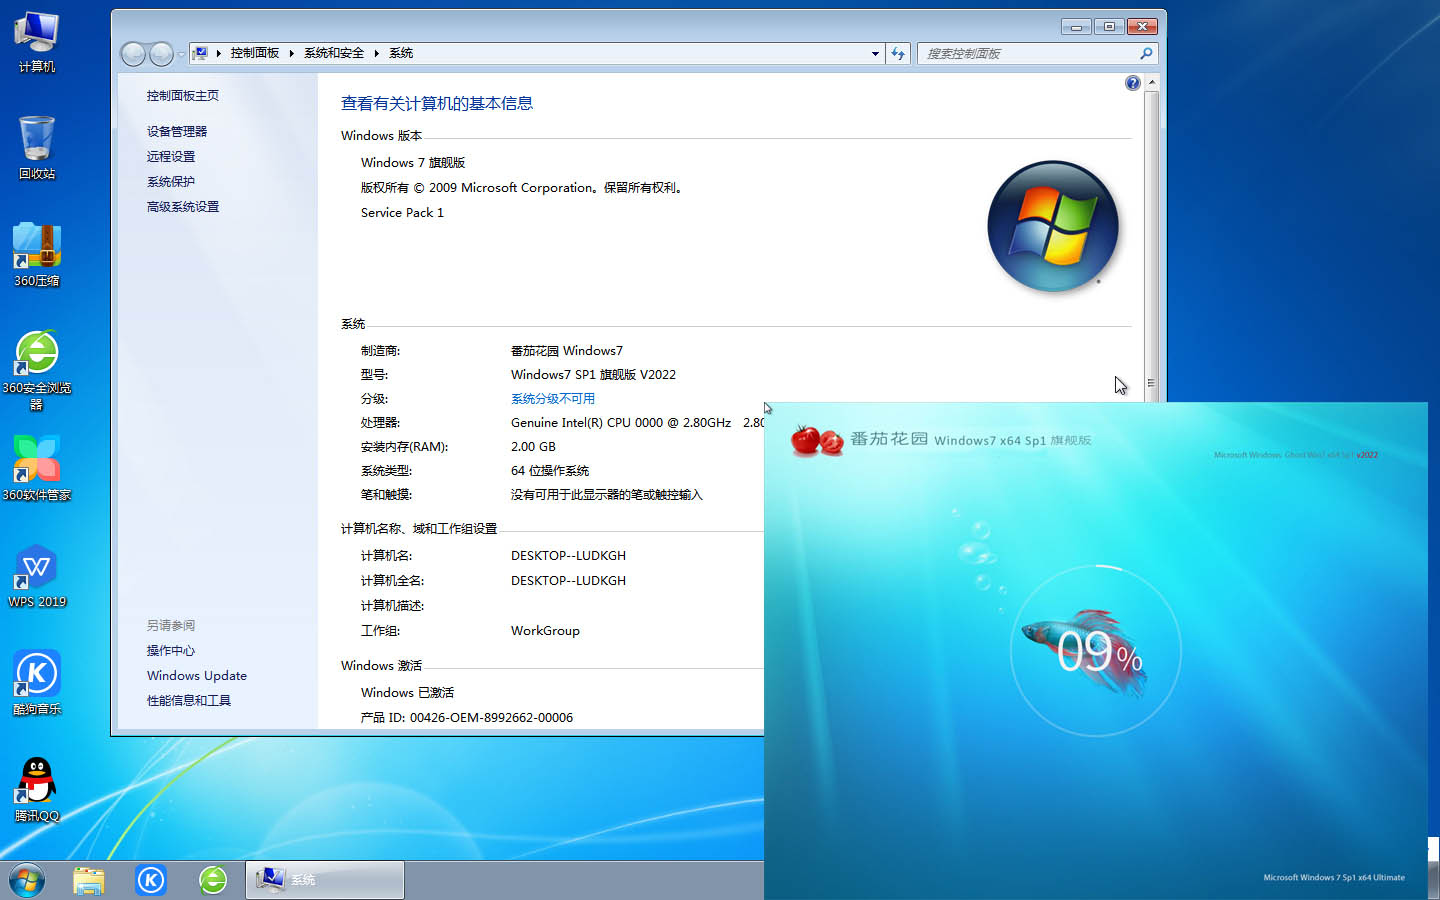Screen dimensions: 1440x900
Task: Expand the address bar history dropdown
Action: tap(875, 53)
